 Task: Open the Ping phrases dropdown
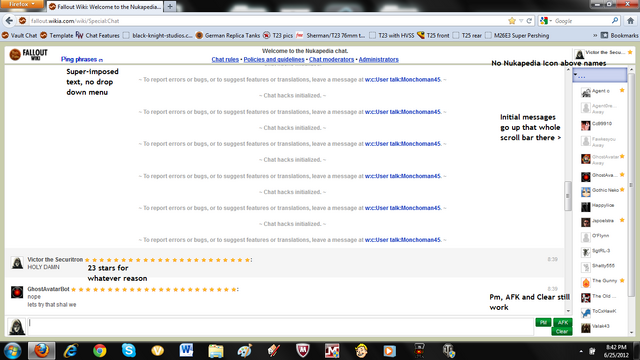point(82,59)
